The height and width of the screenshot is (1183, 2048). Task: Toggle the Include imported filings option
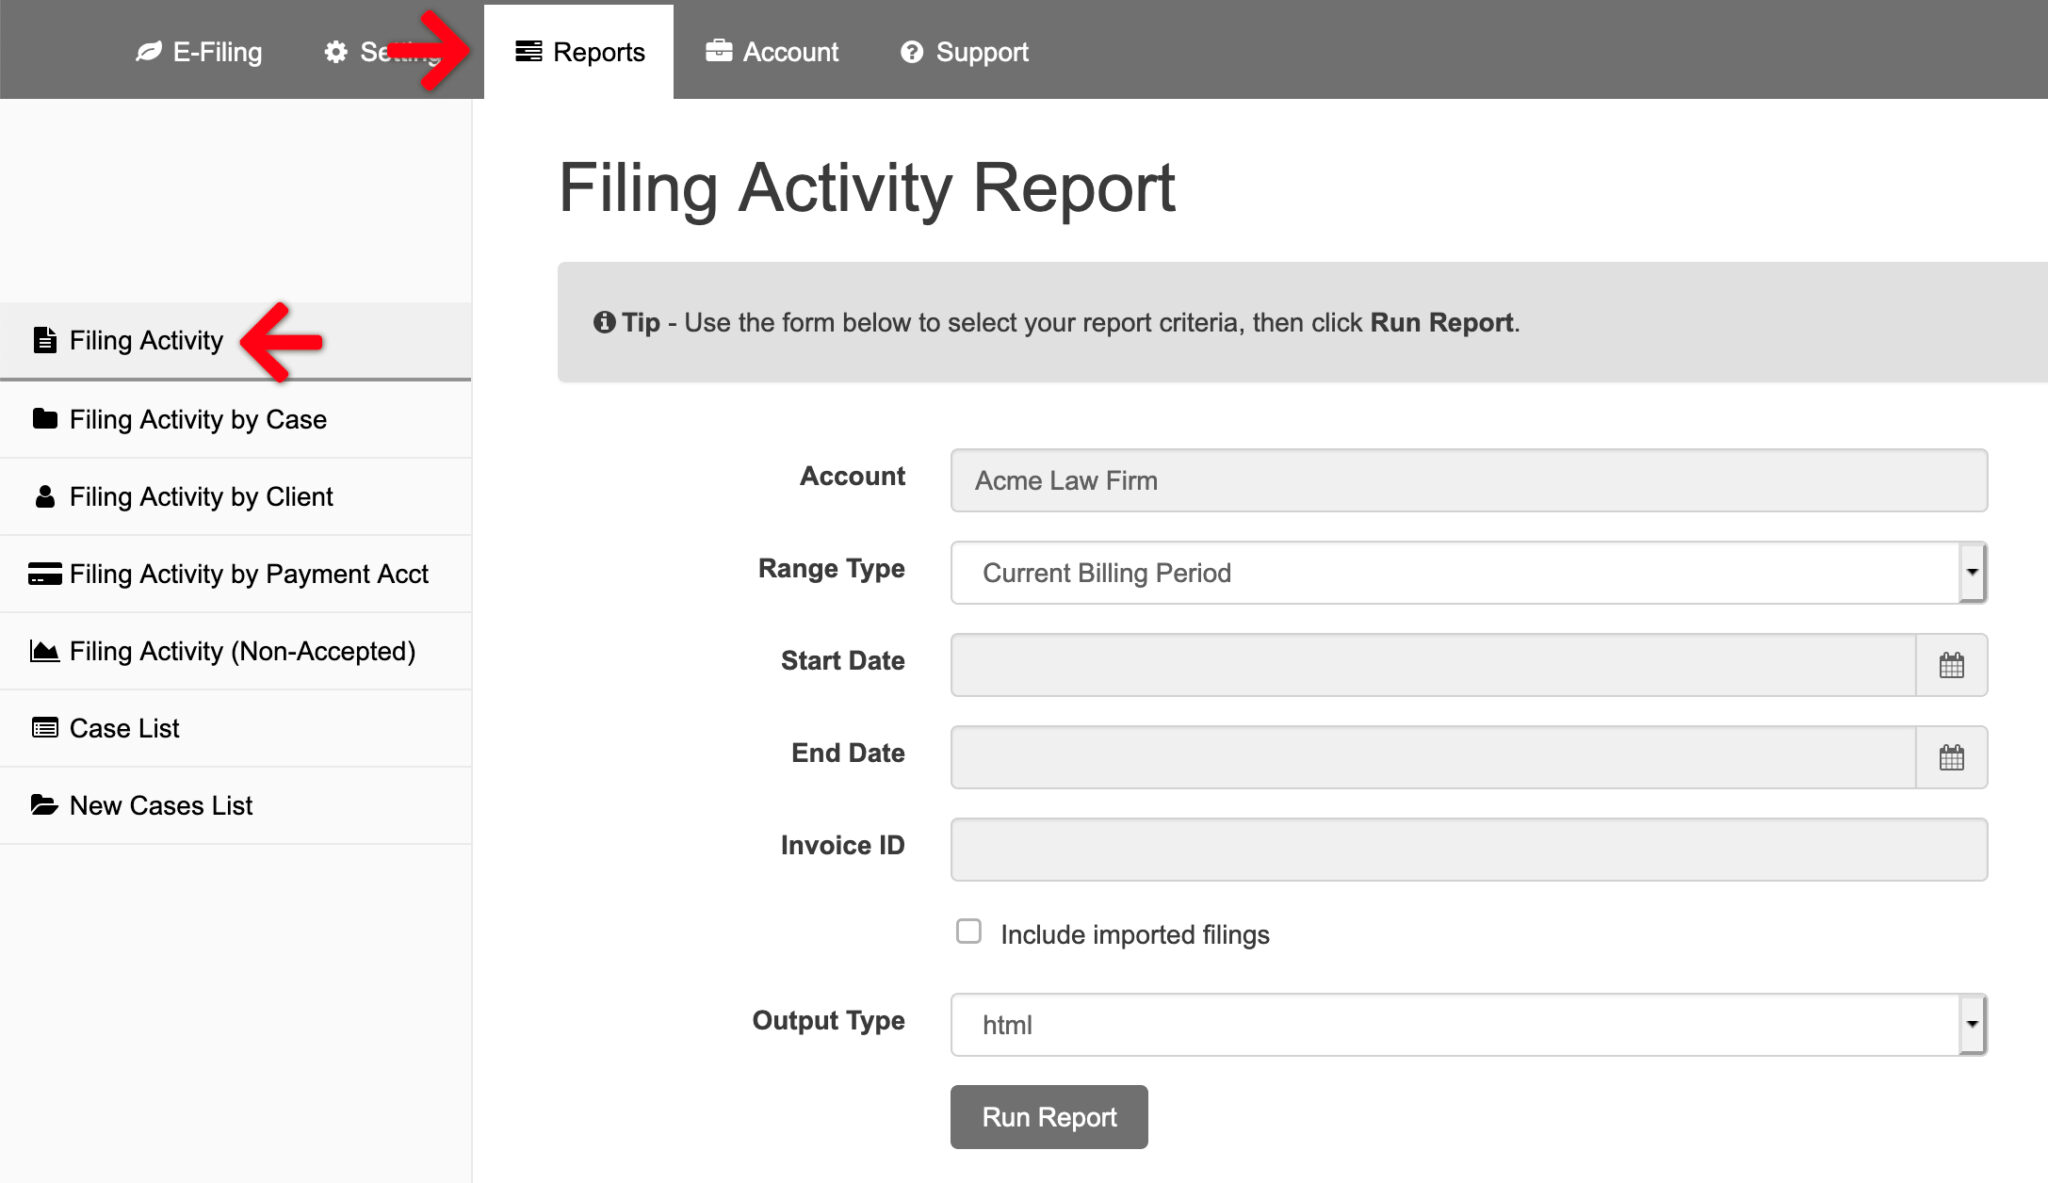(x=968, y=934)
